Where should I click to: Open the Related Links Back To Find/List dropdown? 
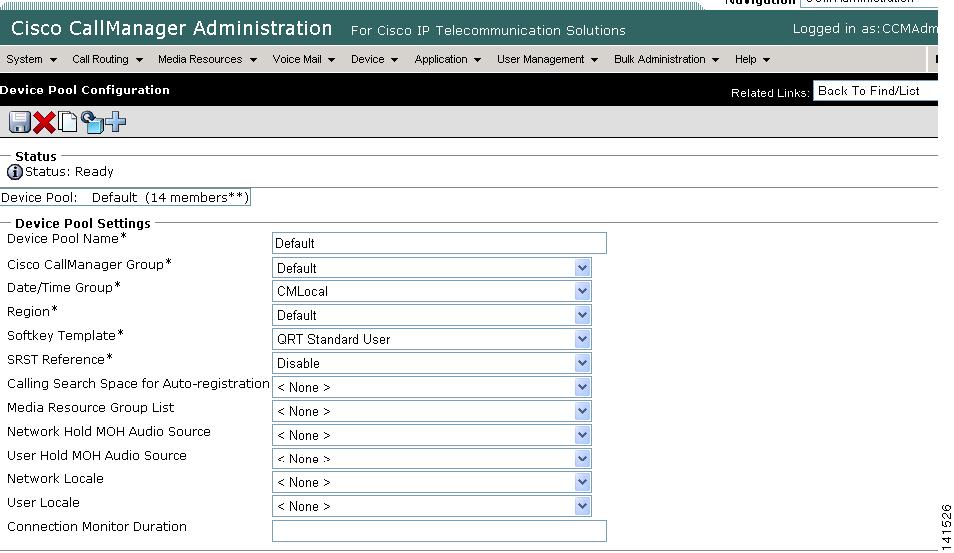pos(875,91)
